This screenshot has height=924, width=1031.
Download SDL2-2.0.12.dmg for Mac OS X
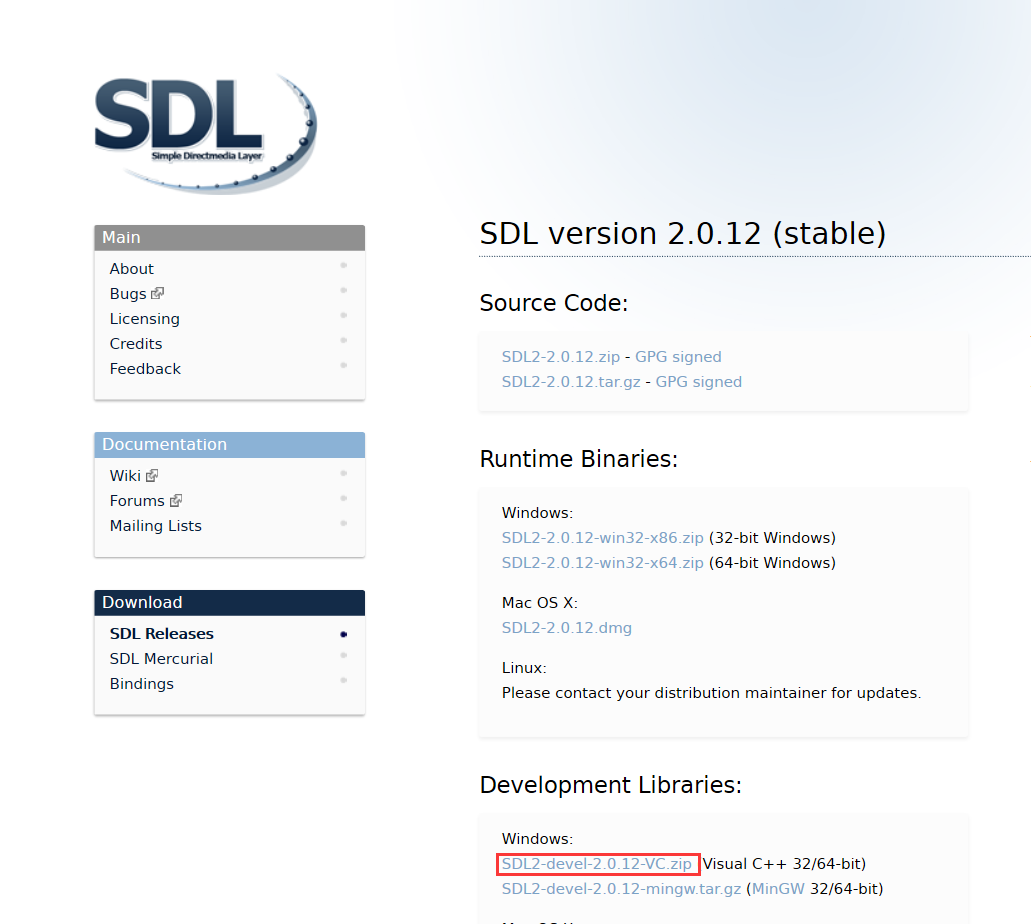pos(567,627)
